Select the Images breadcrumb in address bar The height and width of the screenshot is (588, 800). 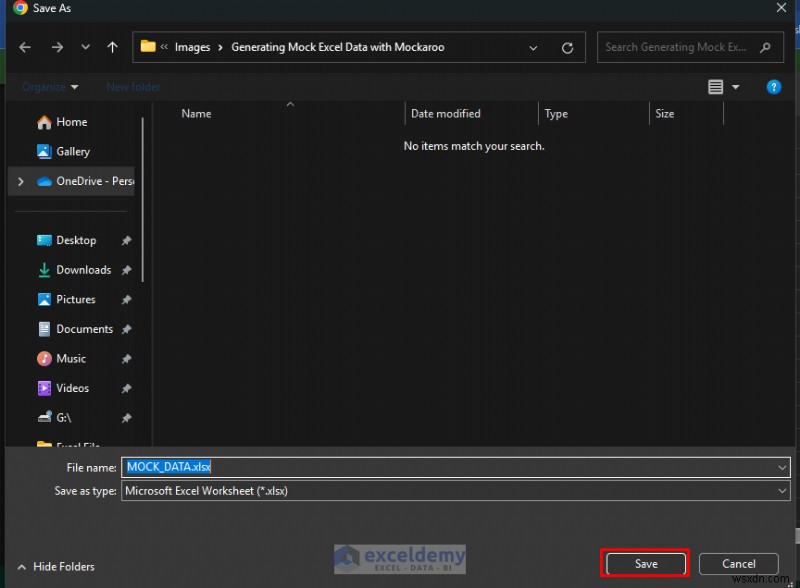[192, 47]
